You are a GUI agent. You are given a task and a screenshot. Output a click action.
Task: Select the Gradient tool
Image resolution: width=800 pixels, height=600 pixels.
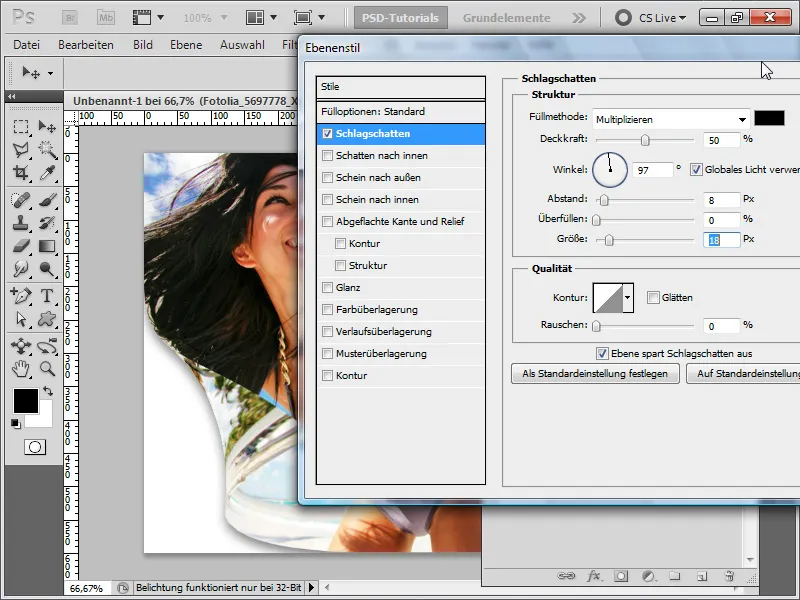pos(47,246)
